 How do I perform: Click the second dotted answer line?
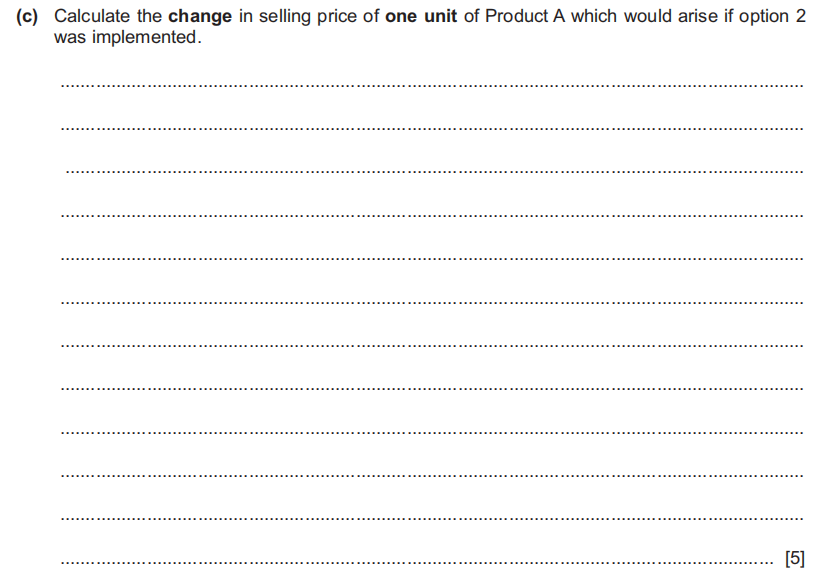431,129
